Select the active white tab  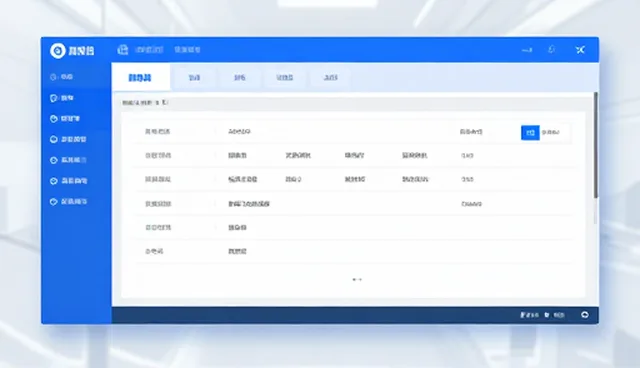tap(141, 77)
